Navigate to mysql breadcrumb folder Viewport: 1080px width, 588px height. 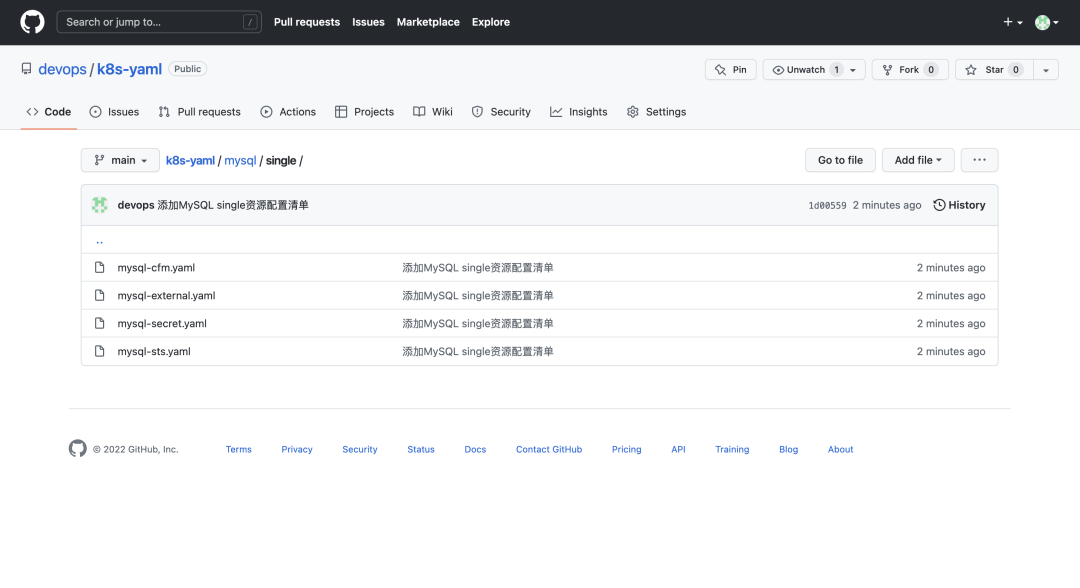(240, 160)
